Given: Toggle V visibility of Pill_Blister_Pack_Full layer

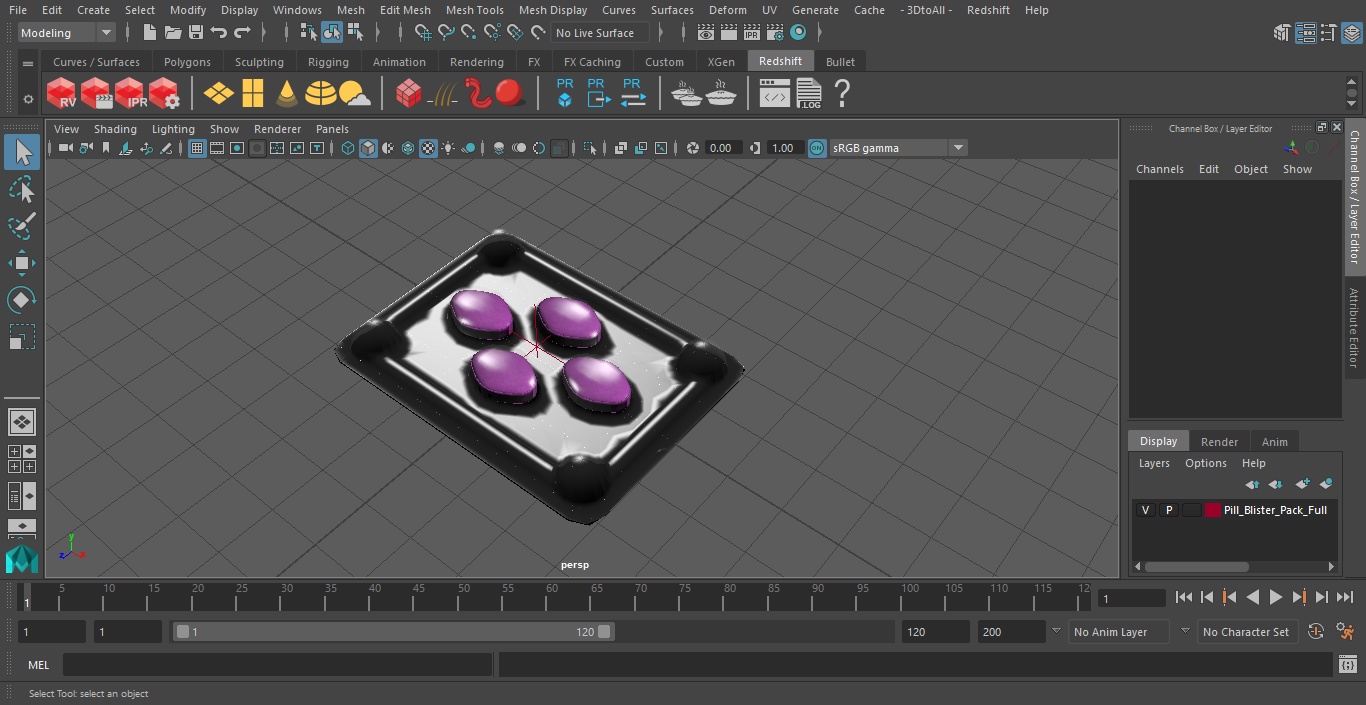Looking at the screenshot, I should pos(1145,510).
